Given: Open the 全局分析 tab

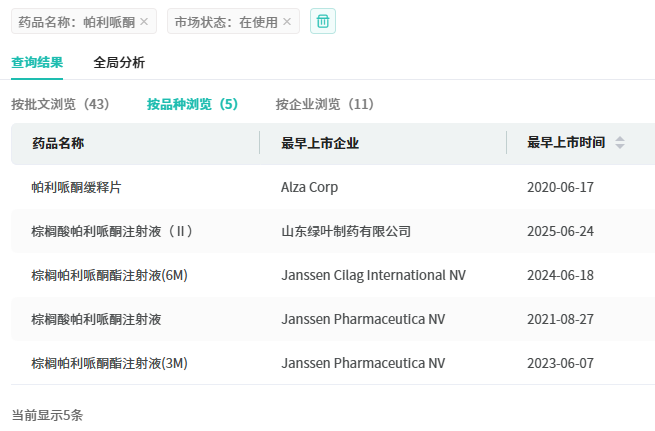Looking at the screenshot, I should tap(119, 62).
